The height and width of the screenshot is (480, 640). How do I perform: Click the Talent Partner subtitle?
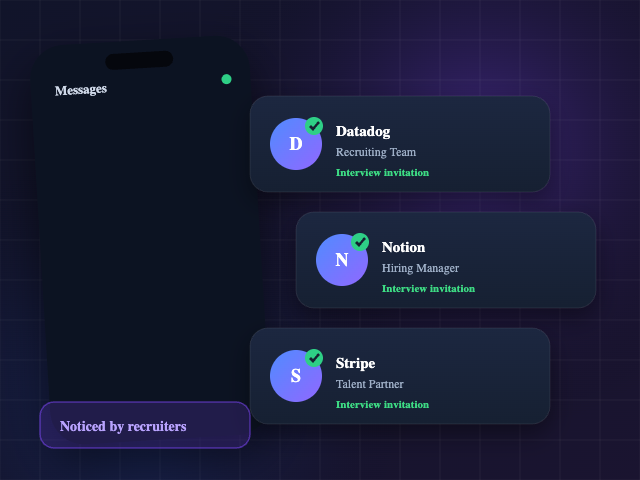(x=369, y=384)
